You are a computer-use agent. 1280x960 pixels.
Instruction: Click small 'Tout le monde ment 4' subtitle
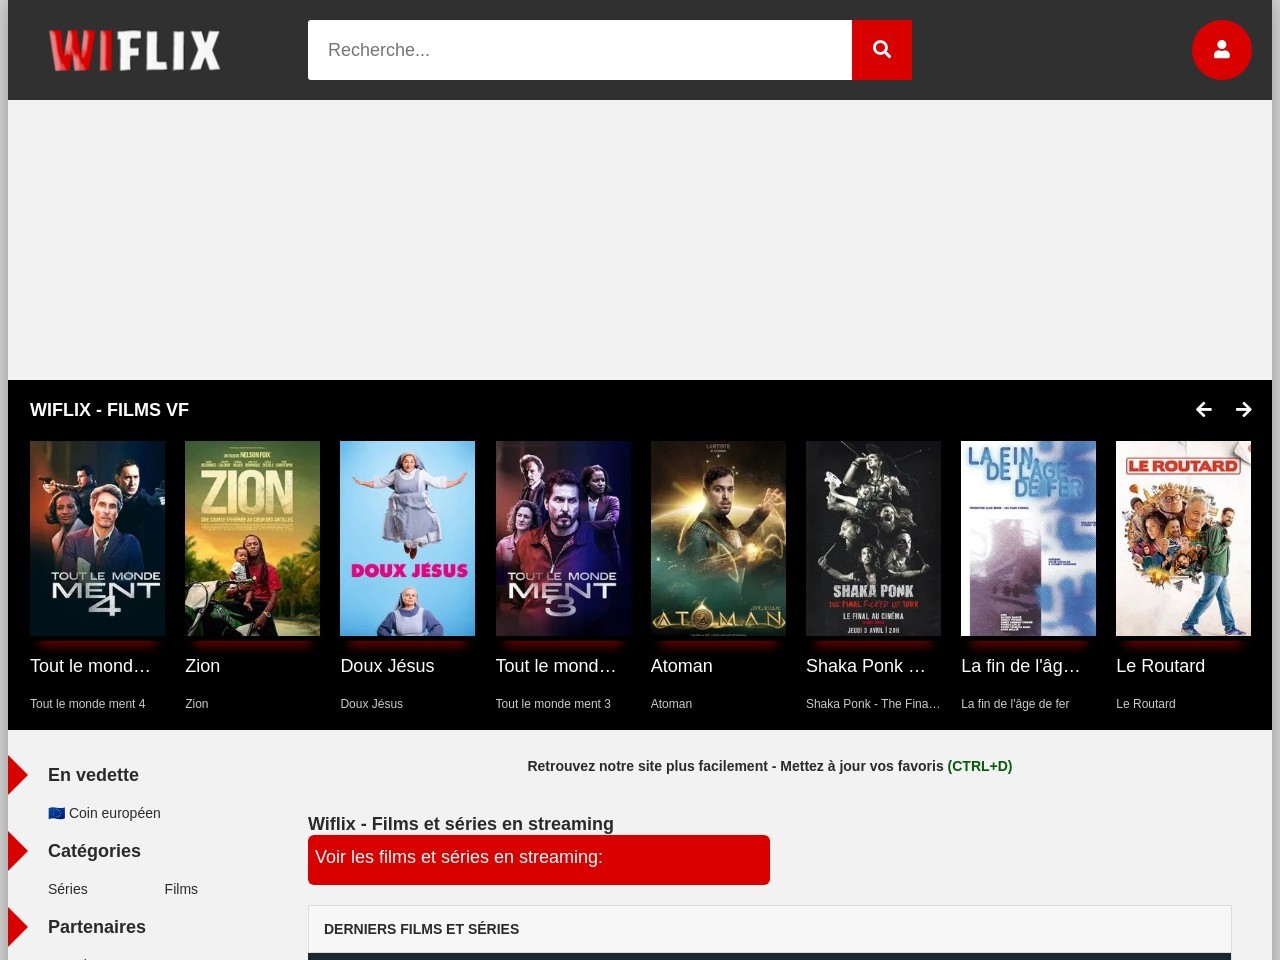click(x=88, y=704)
